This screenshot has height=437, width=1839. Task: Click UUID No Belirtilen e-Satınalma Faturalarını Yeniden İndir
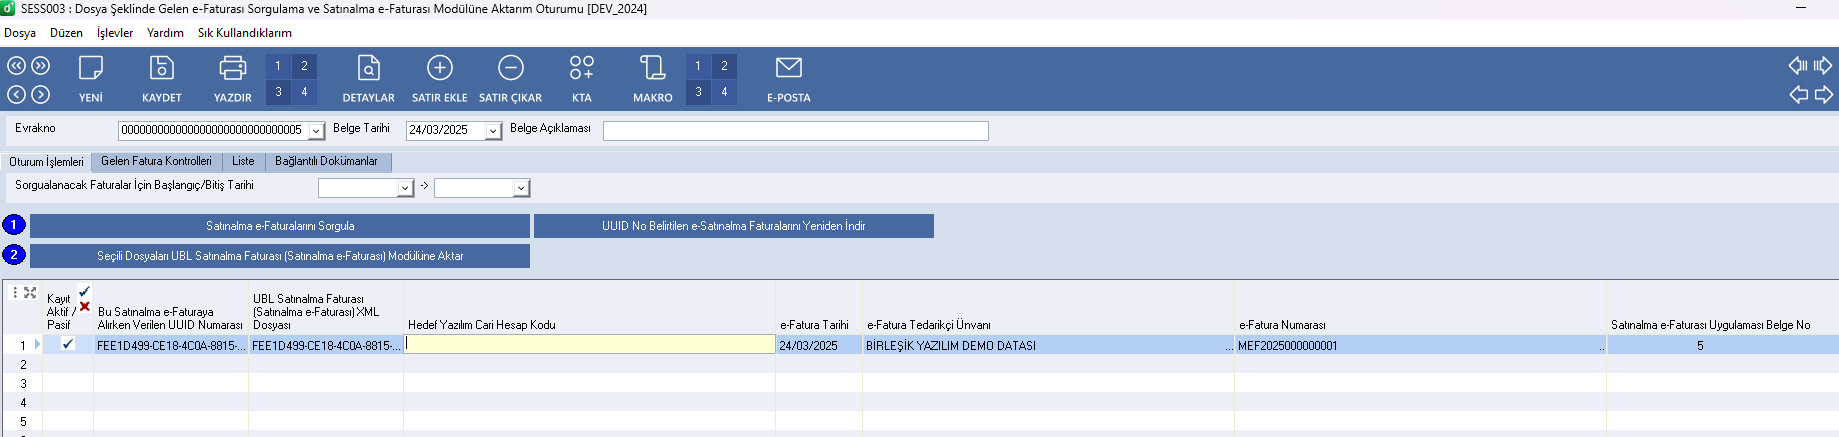pyautogui.click(x=734, y=226)
